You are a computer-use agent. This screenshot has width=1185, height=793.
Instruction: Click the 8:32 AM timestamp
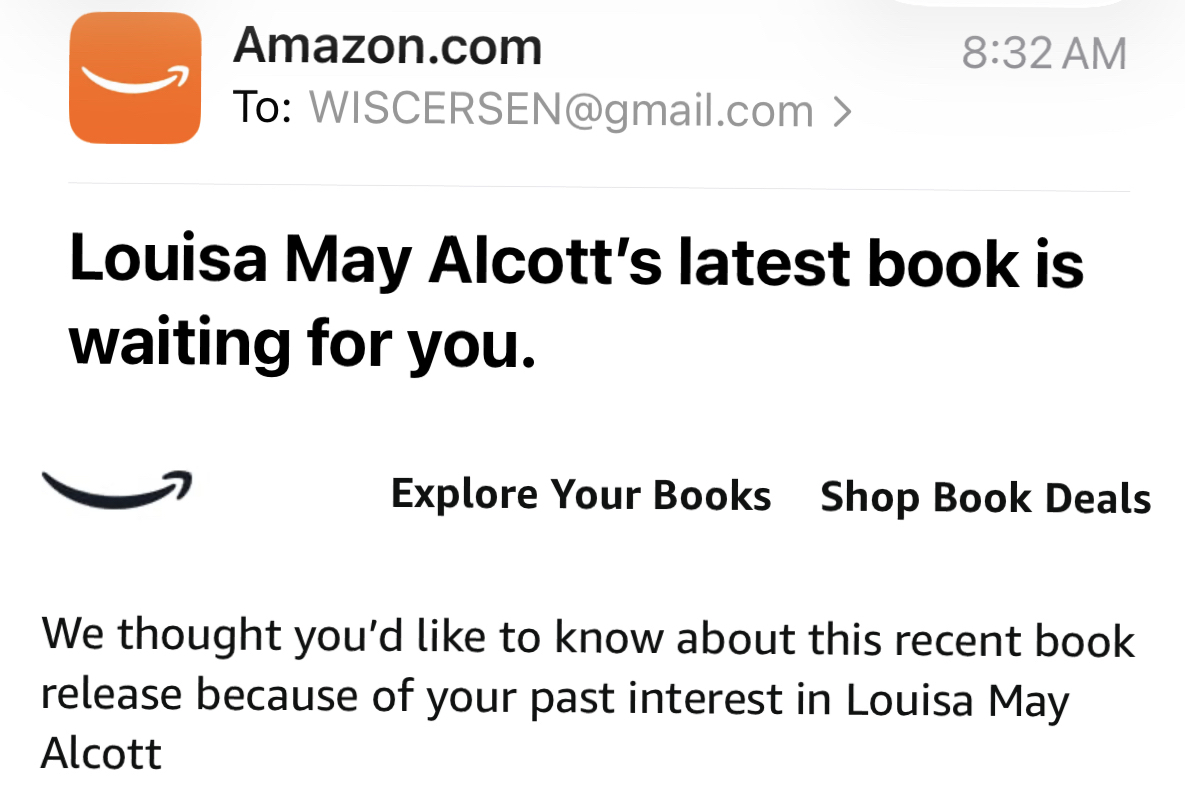click(x=1043, y=53)
